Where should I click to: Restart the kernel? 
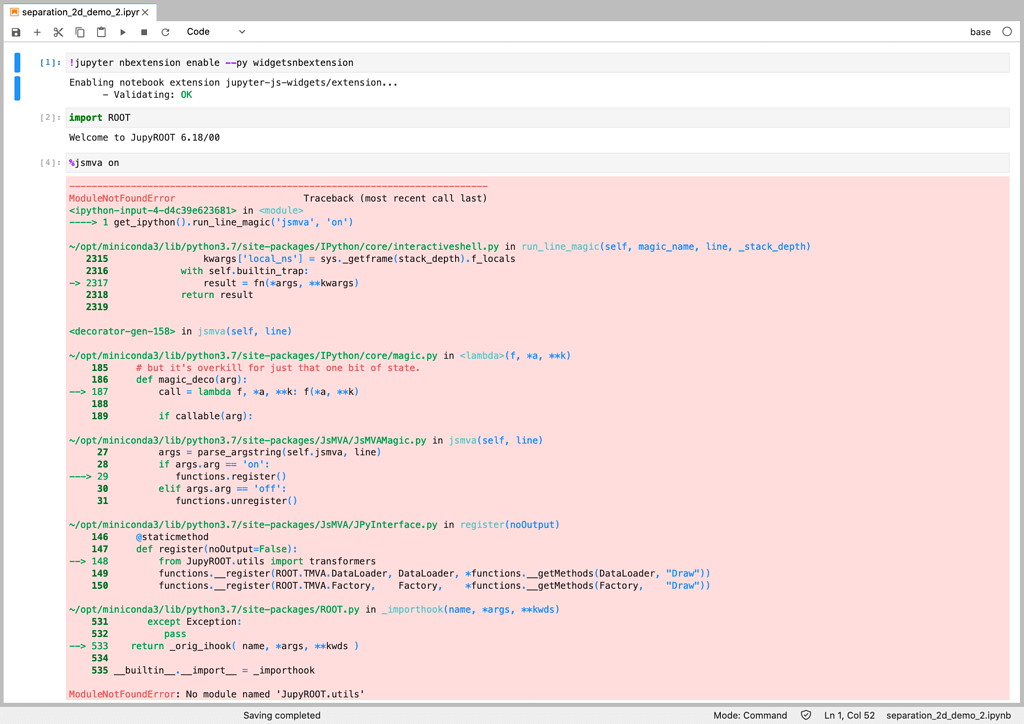165,31
